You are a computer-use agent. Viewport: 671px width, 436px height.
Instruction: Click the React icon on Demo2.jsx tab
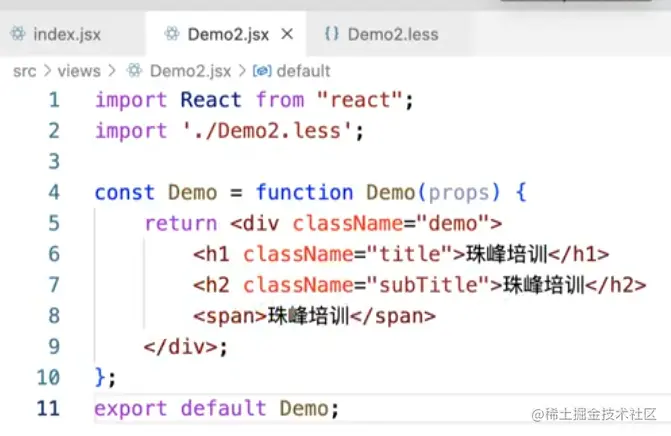click(x=172, y=34)
